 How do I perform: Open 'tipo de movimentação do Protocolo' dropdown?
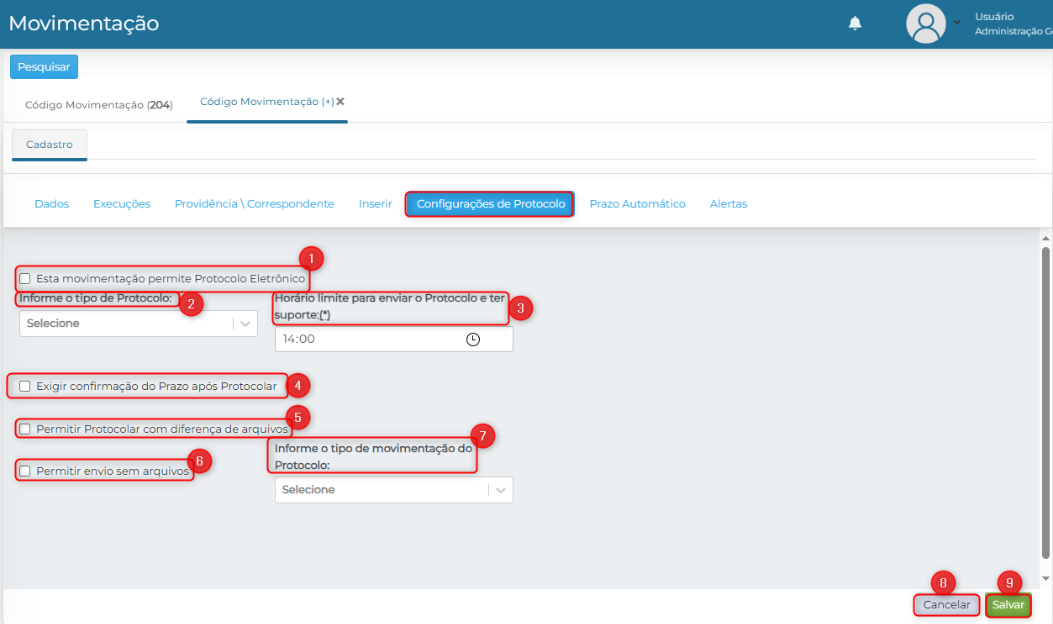(394, 490)
